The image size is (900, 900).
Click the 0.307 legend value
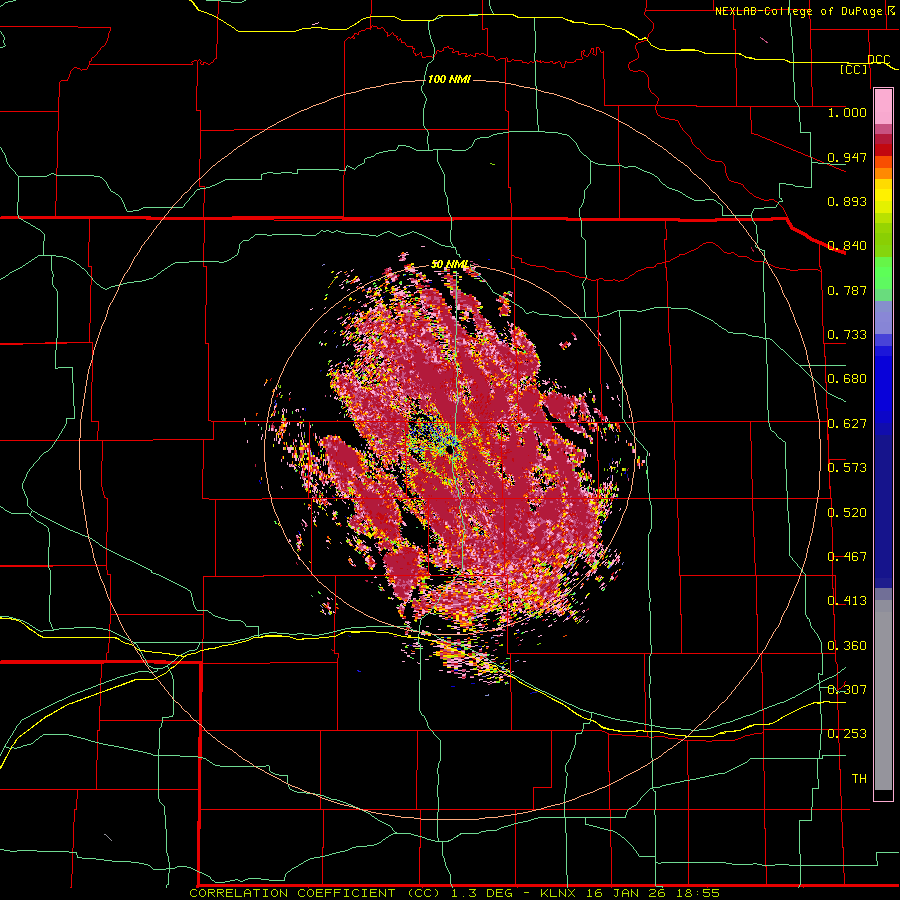pos(847,690)
